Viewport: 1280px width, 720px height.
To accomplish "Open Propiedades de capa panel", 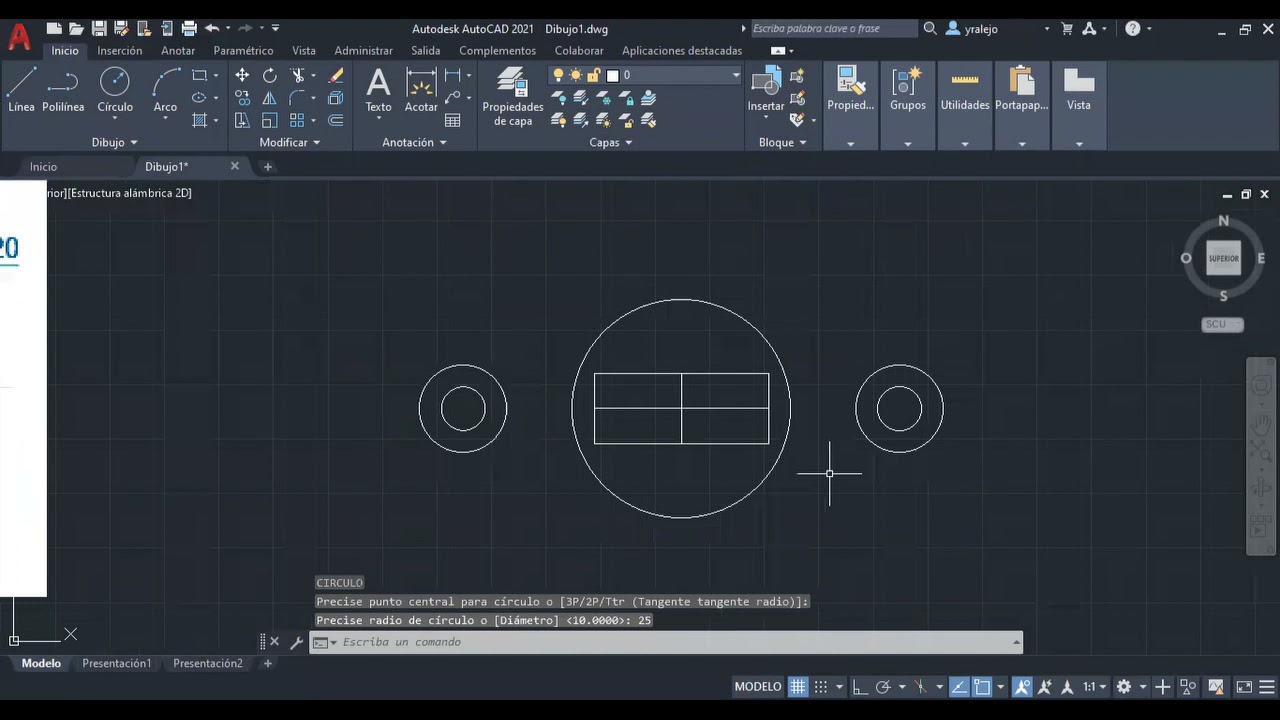I will tap(513, 96).
